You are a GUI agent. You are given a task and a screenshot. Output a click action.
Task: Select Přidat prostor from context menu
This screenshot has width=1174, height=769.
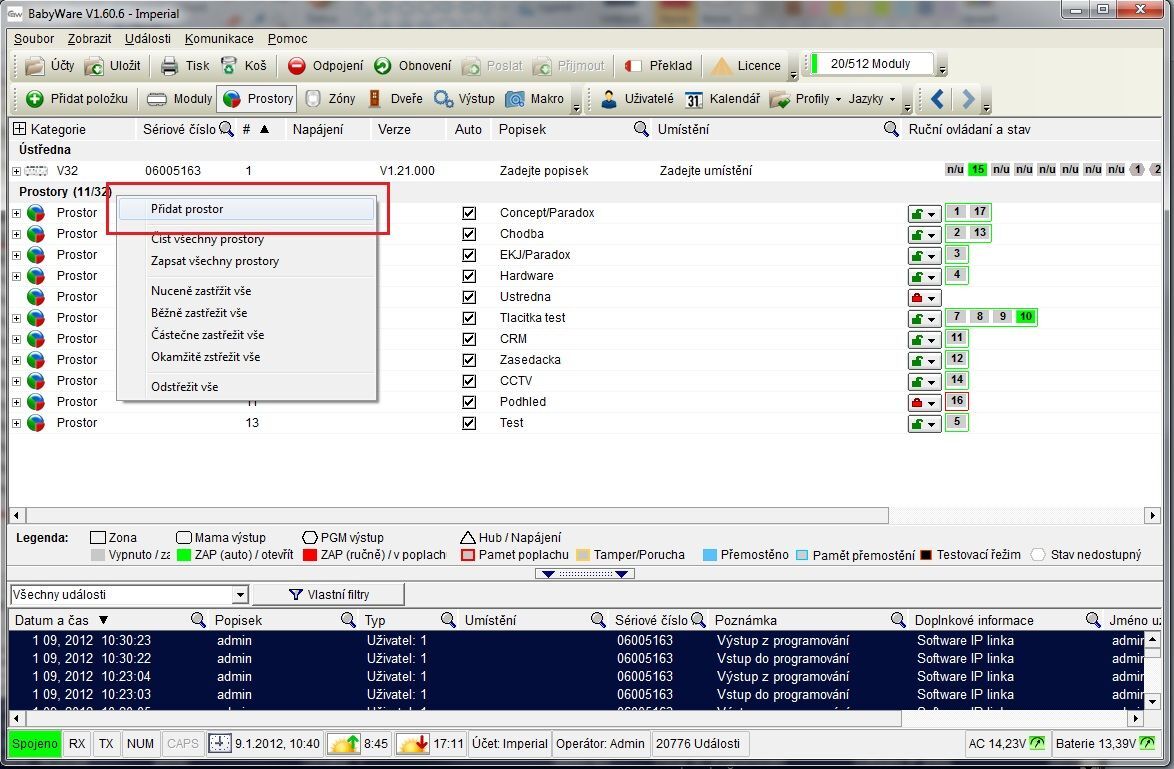(187, 209)
